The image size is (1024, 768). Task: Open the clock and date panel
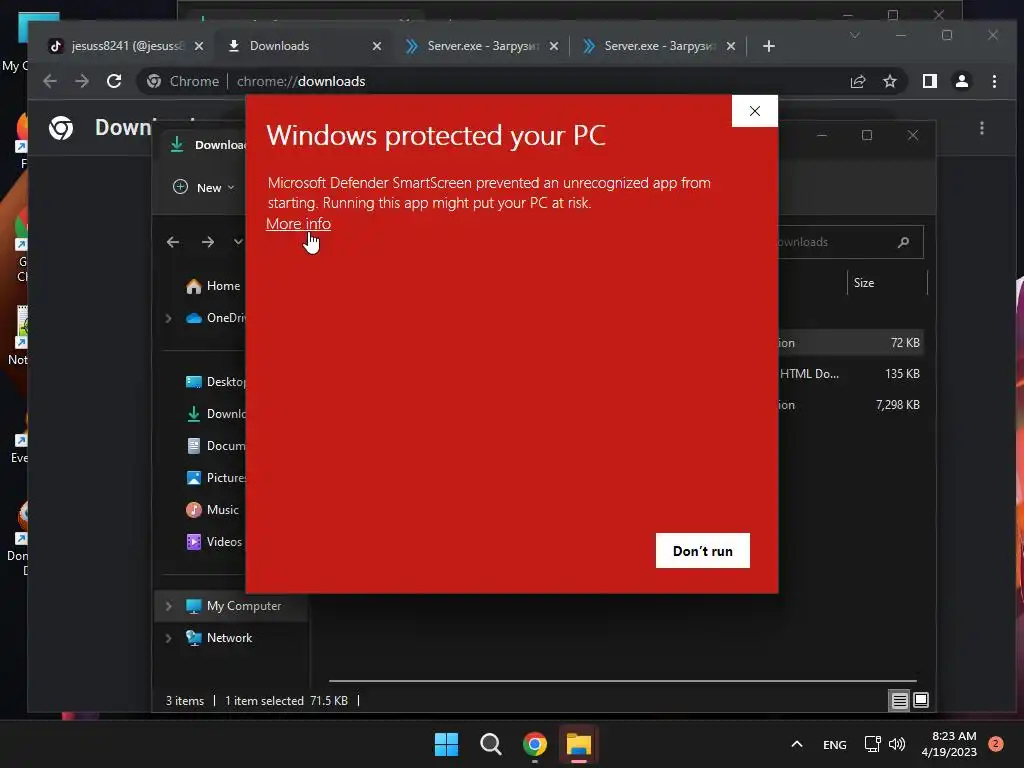click(949, 744)
